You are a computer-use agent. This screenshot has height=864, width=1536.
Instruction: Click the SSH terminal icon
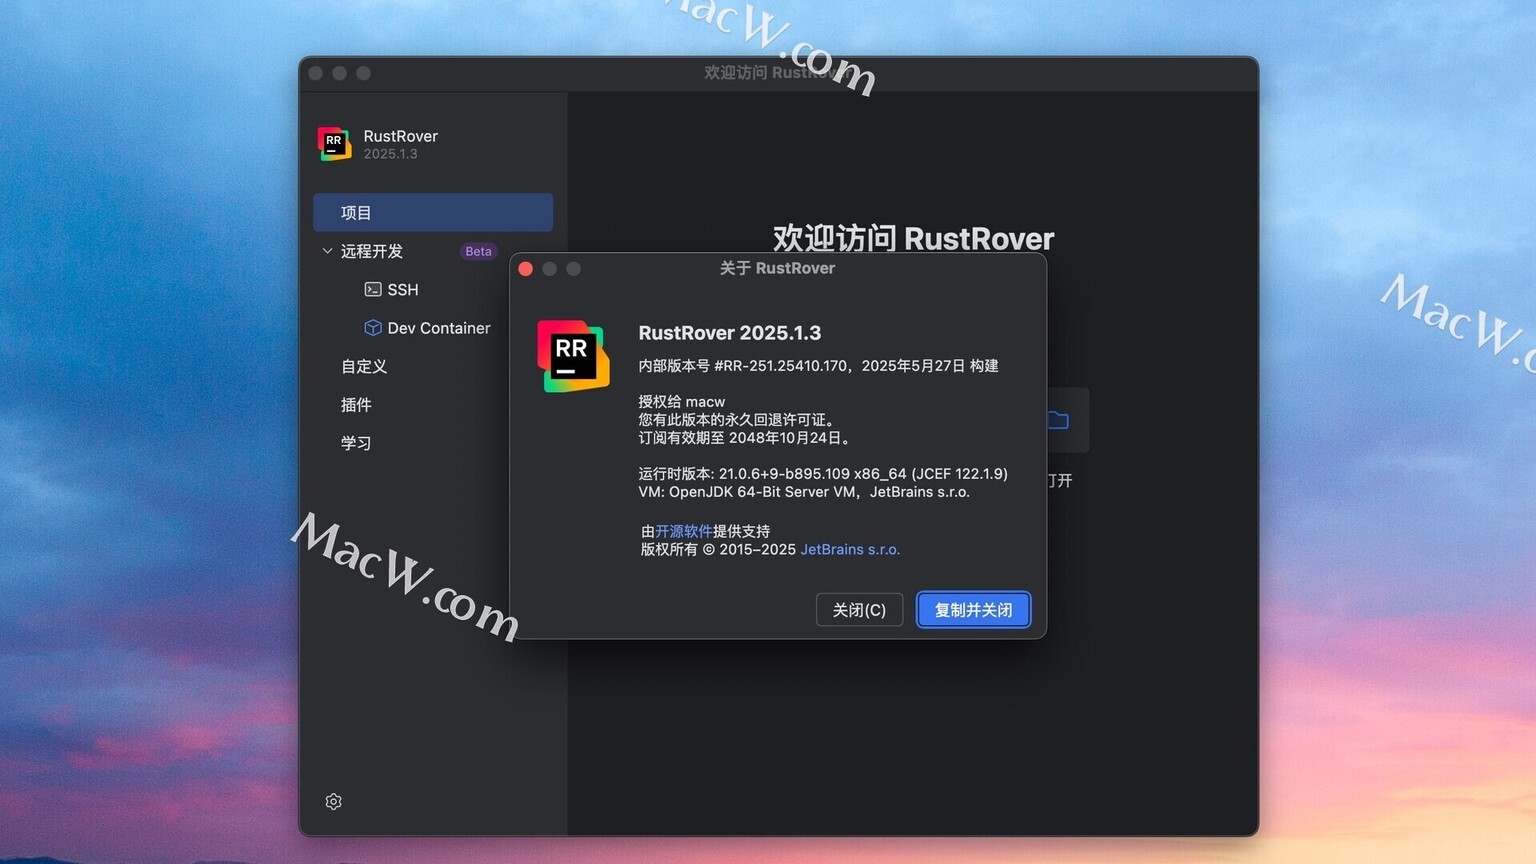[373, 289]
